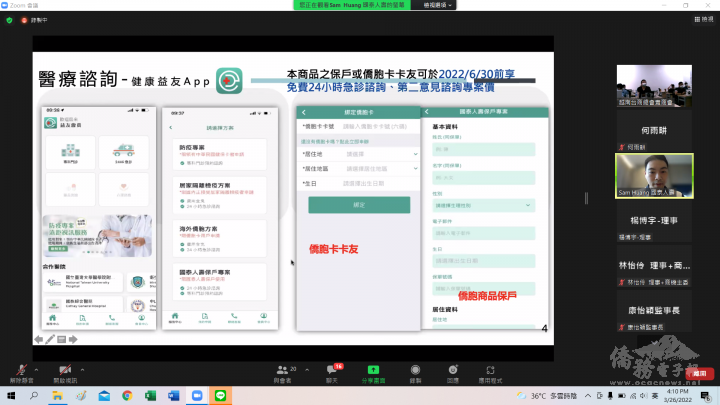Open File Explorer from taskbar
The height and width of the screenshot is (405, 720).
click(x=57, y=396)
